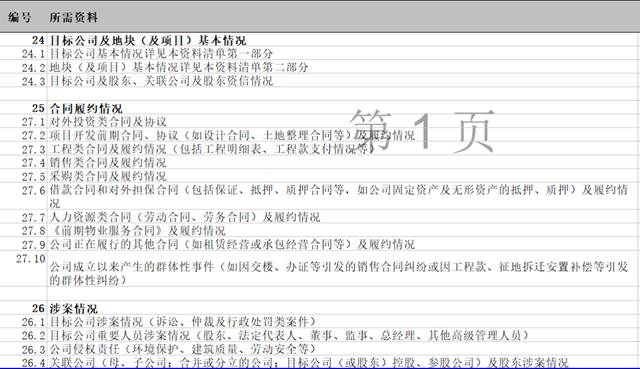This screenshot has width=640, height=369.
Task: Select the number cell 26.3
Action: pyautogui.click(x=33, y=349)
